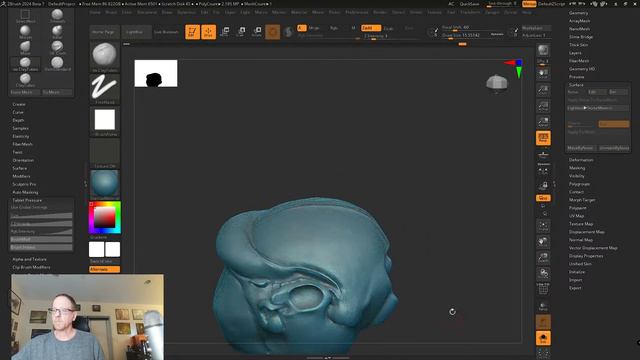Click the Frame mesh icon

[x=543, y=226]
